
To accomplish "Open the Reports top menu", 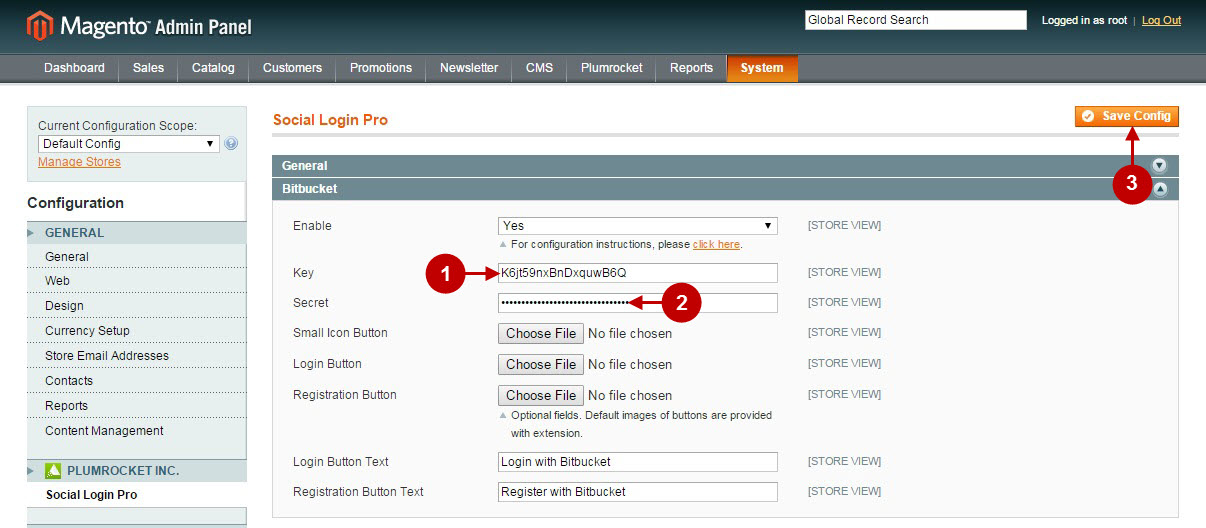I will coord(691,68).
